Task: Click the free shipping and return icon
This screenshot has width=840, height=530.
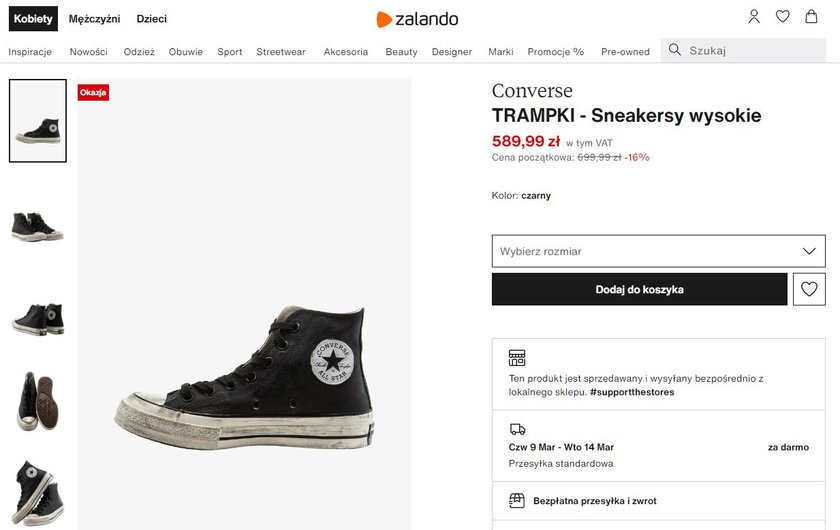Action: 516,501
